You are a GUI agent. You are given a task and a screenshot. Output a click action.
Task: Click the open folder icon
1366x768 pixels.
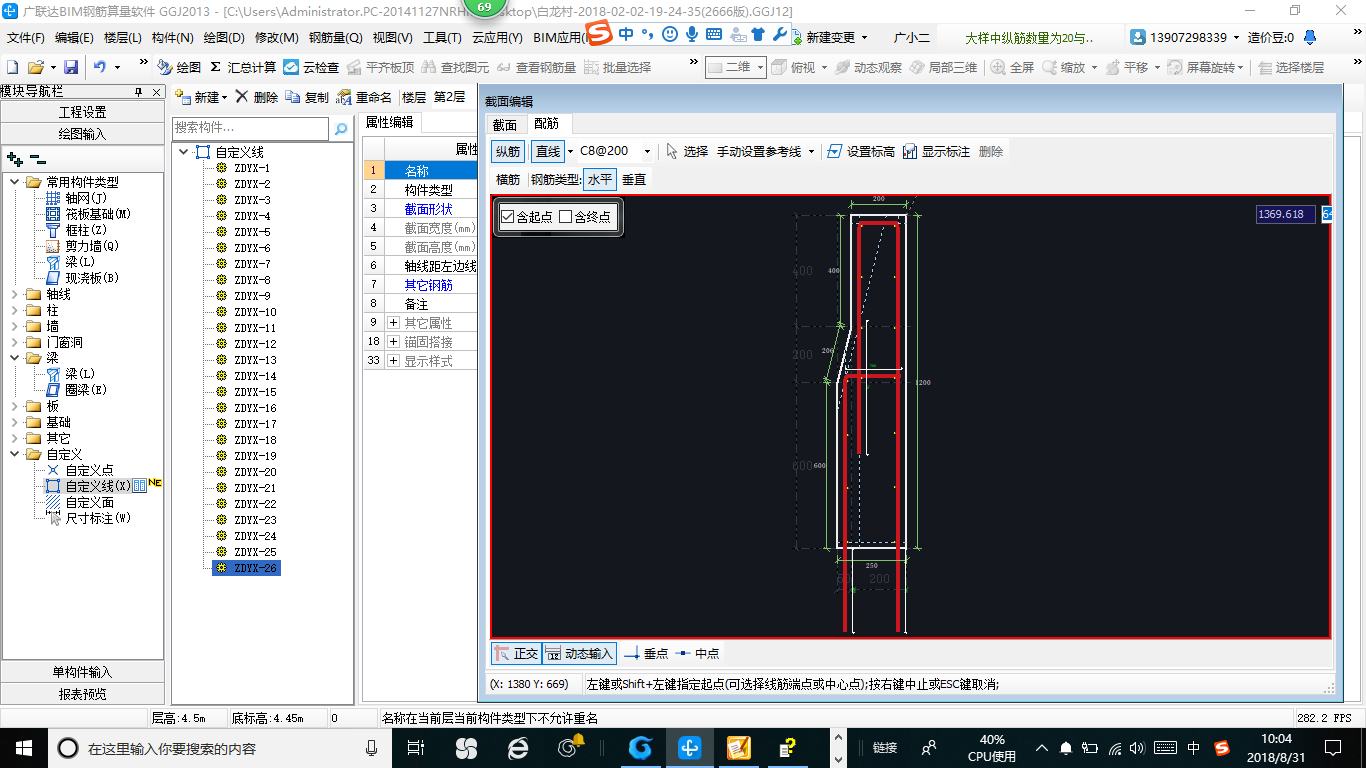click(x=35, y=67)
